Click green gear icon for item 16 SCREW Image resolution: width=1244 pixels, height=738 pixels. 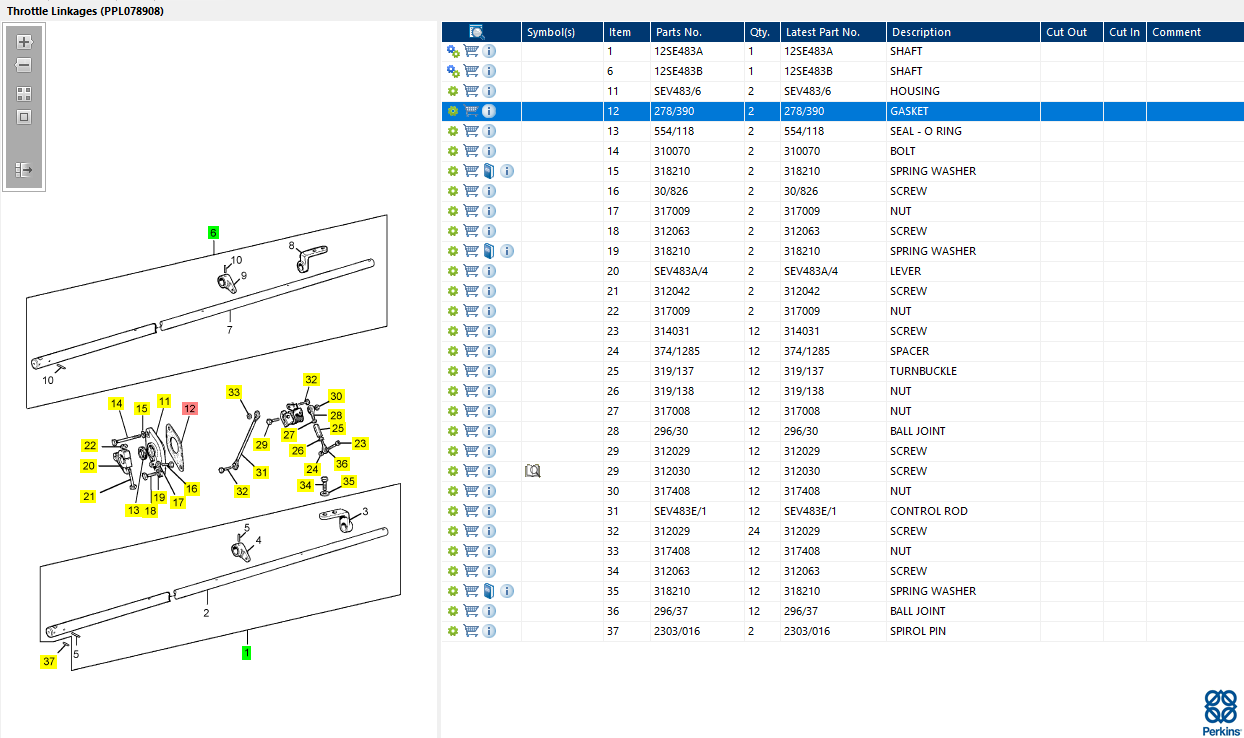pyautogui.click(x=453, y=191)
